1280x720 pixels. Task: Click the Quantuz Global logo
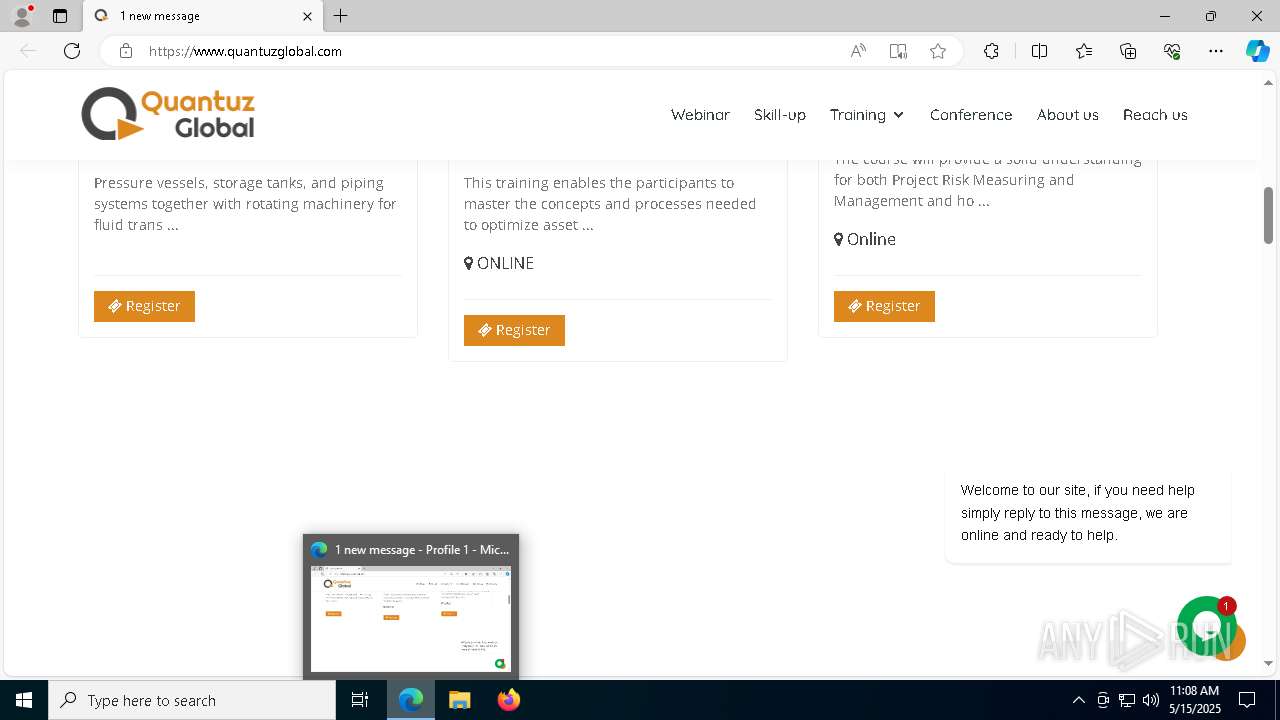pyautogui.click(x=168, y=114)
